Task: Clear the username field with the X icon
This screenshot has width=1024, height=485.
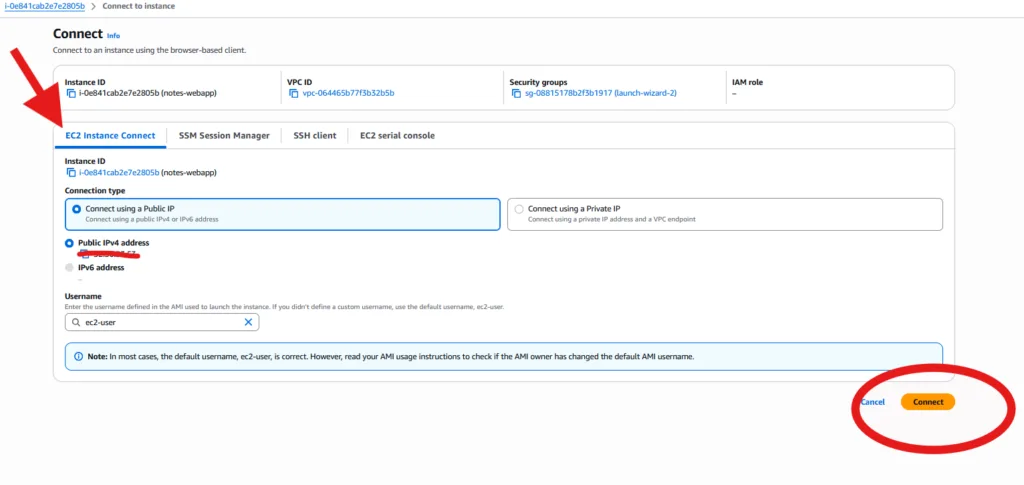Action: 248,322
